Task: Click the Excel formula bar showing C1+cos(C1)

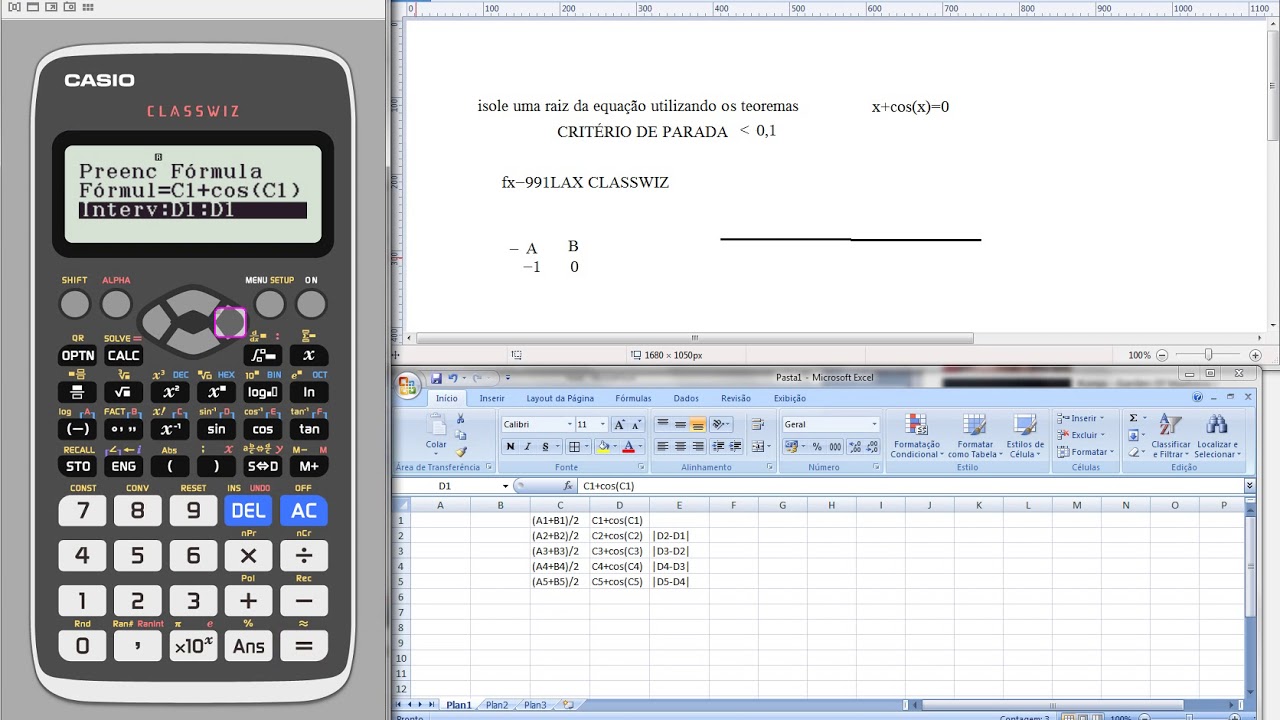Action: point(910,486)
